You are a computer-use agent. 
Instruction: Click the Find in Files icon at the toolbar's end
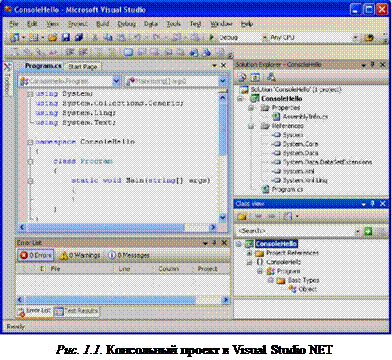(x=369, y=37)
